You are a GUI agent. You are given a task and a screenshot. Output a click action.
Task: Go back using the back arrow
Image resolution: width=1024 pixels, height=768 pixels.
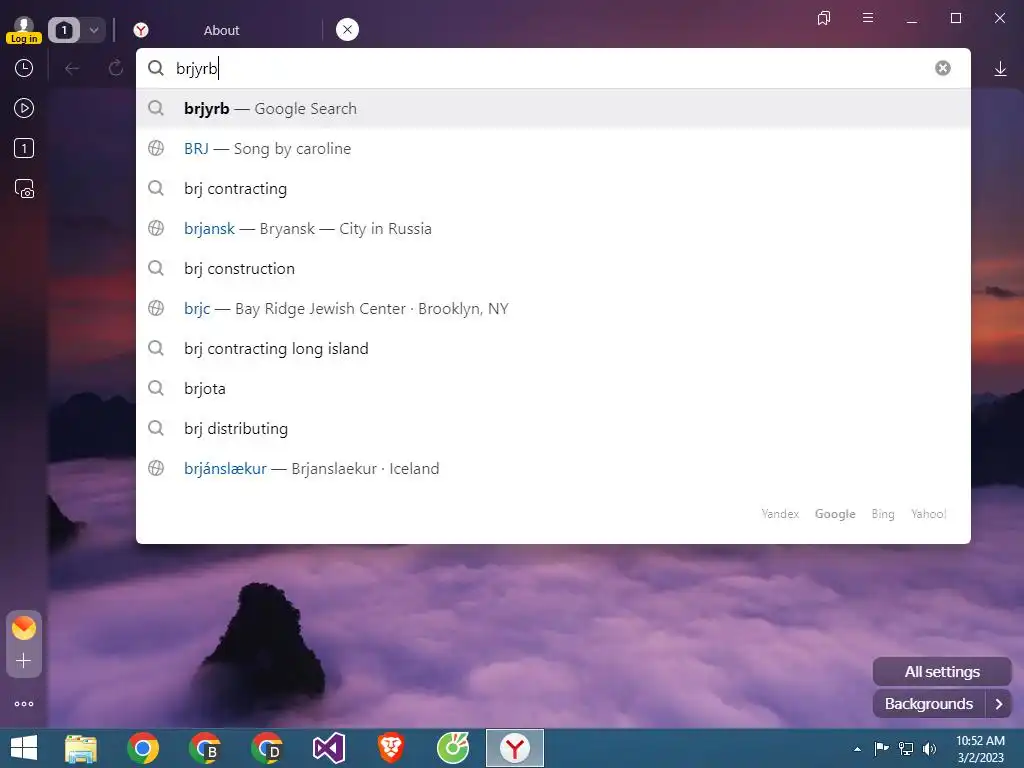click(72, 68)
